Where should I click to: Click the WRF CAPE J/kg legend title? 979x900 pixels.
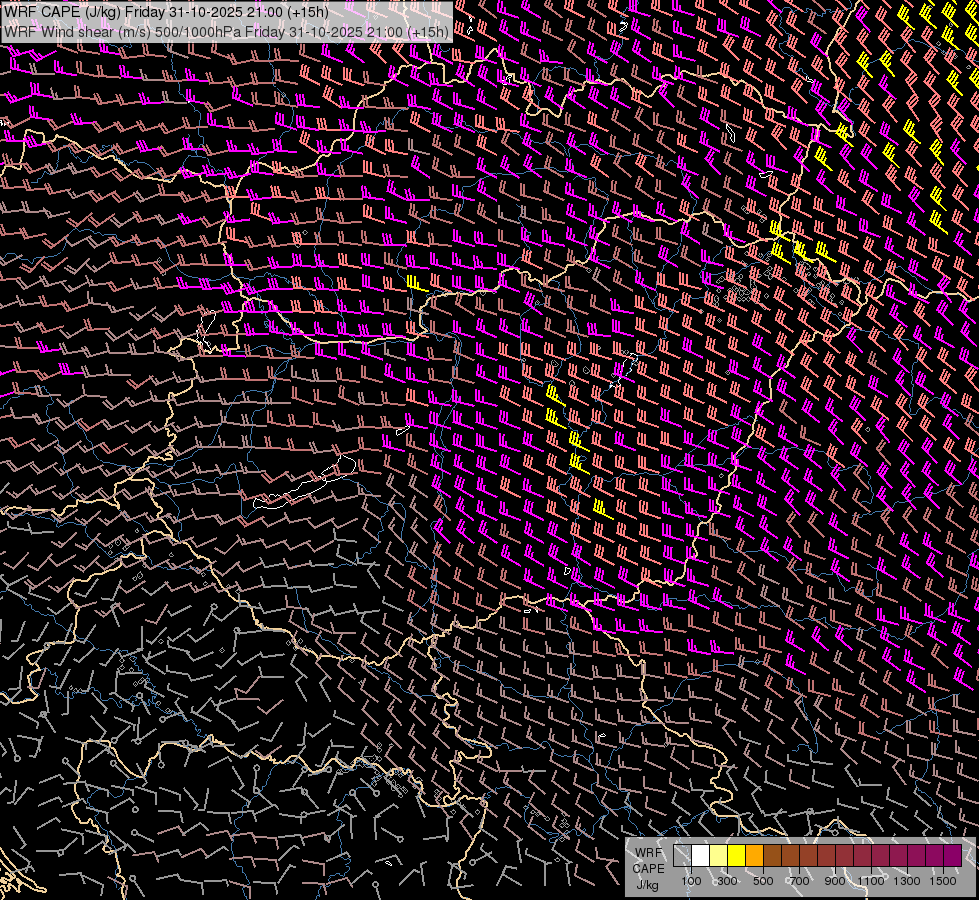(x=647, y=868)
